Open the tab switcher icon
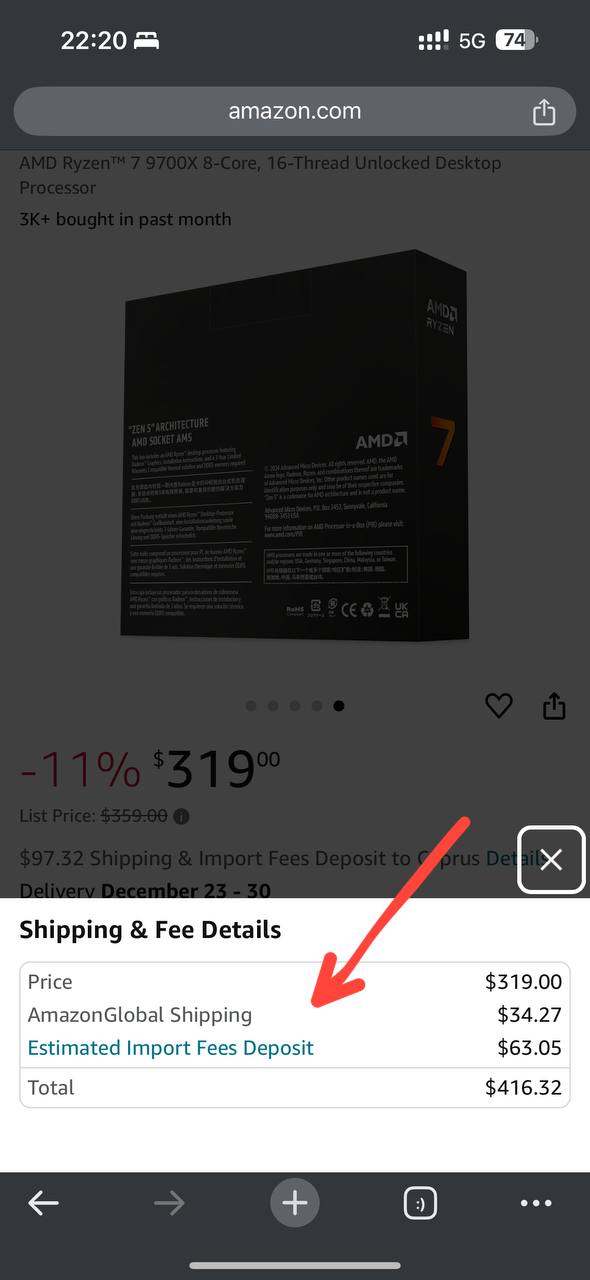 coord(420,1203)
